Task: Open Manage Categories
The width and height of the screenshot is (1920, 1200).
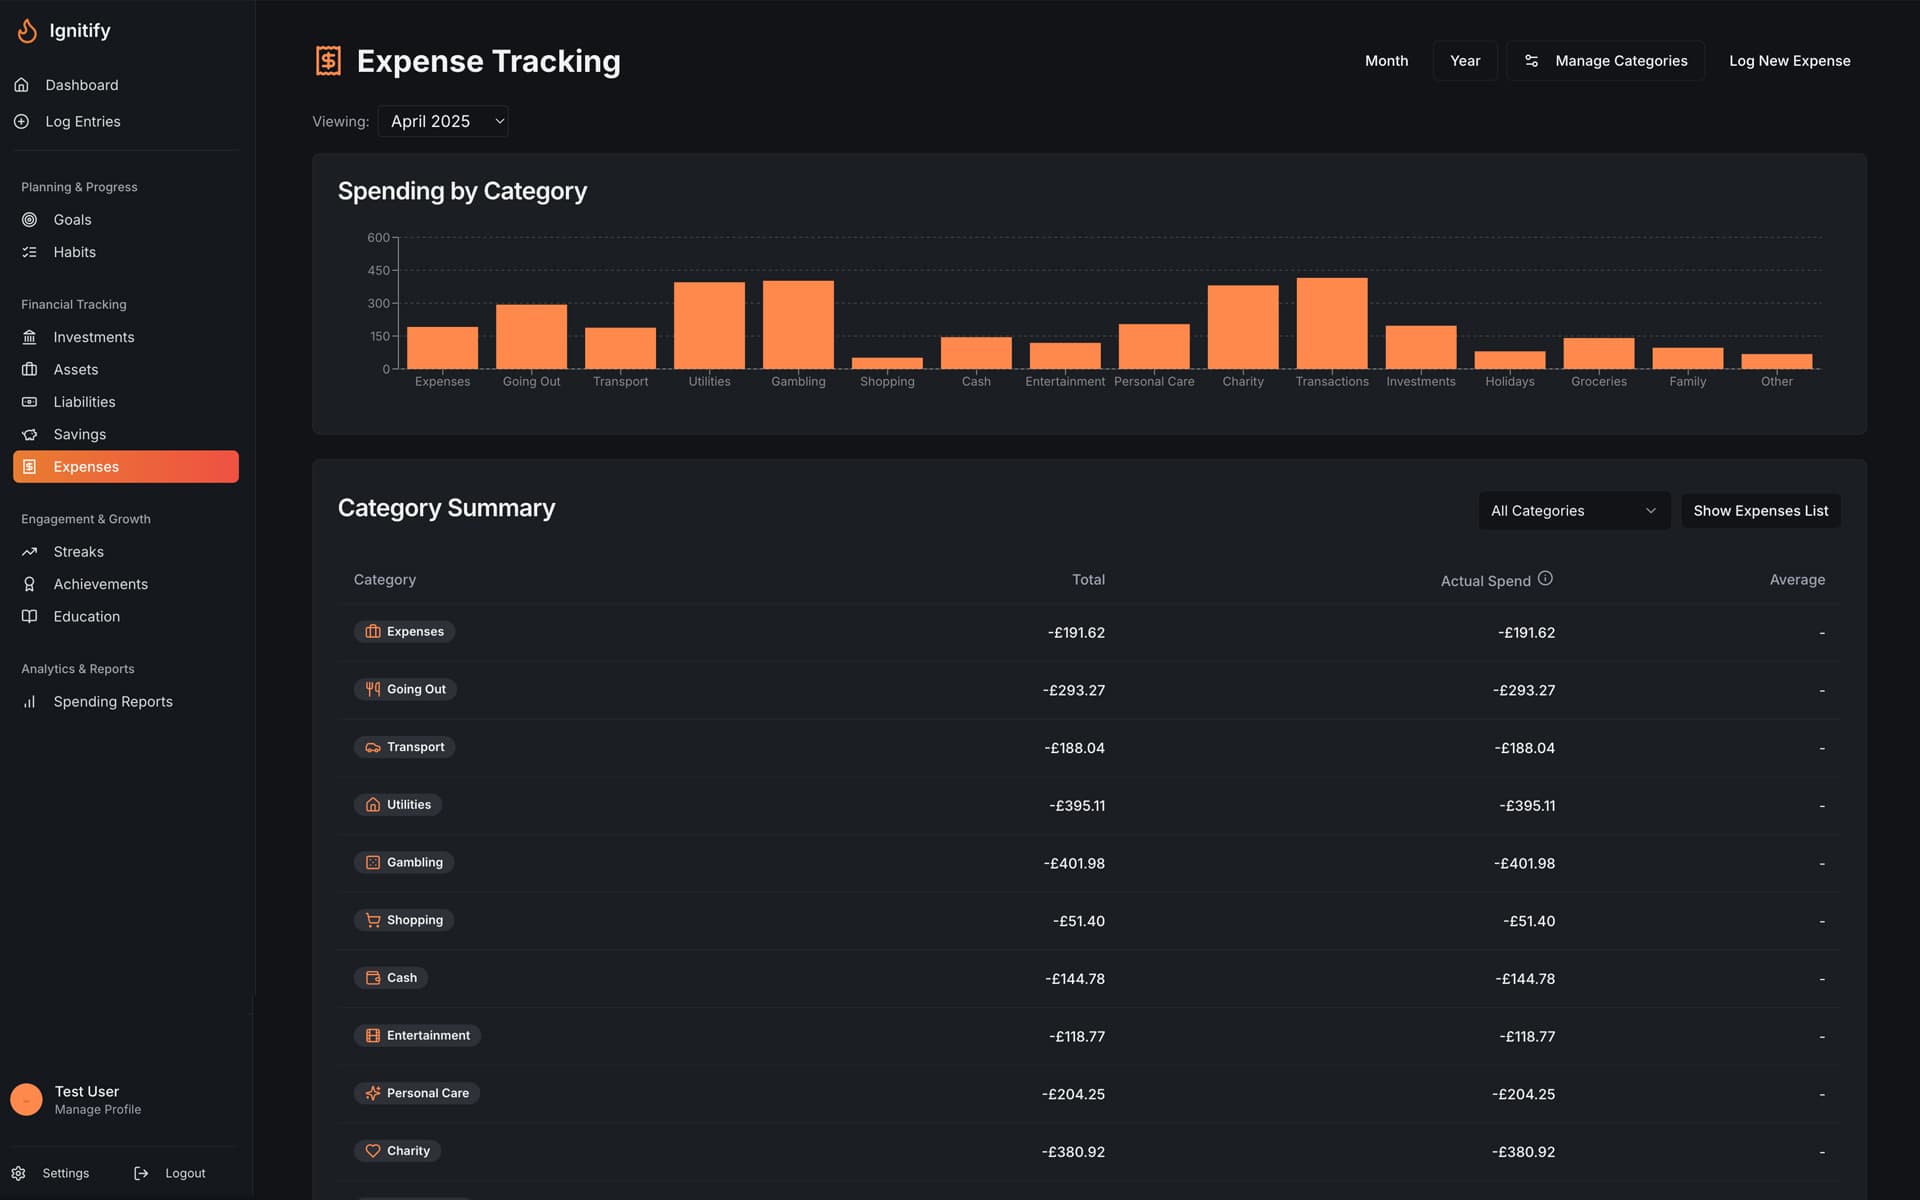Action: point(1605,61)
